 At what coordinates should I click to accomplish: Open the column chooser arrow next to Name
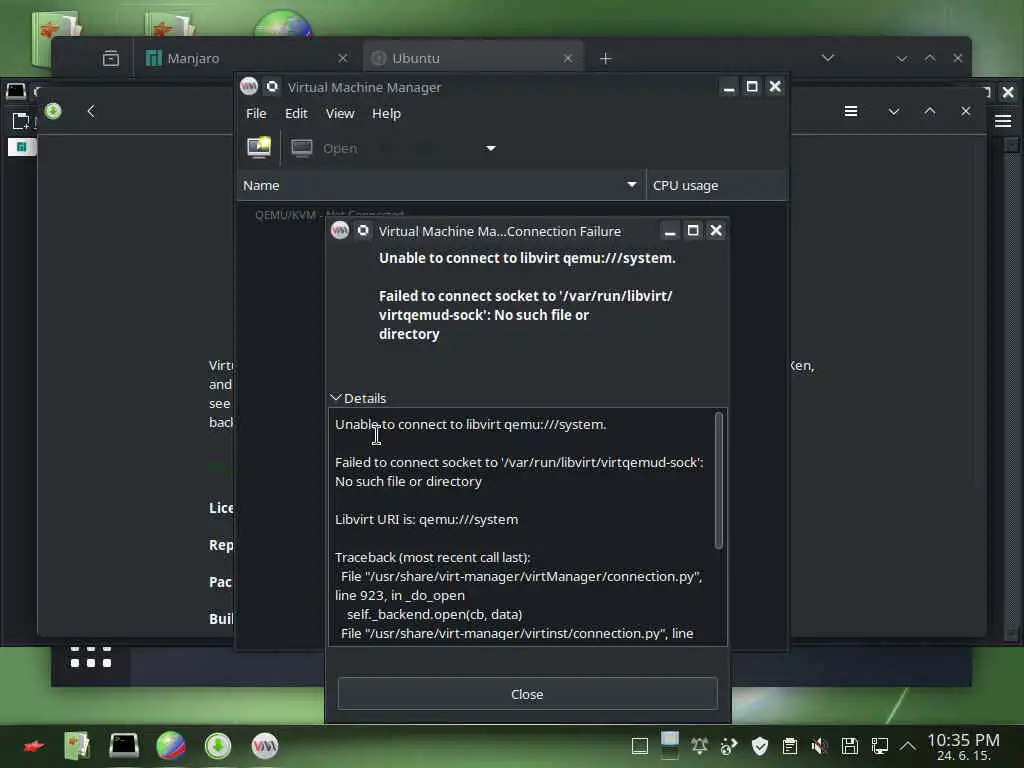click(x=632, y=185)
